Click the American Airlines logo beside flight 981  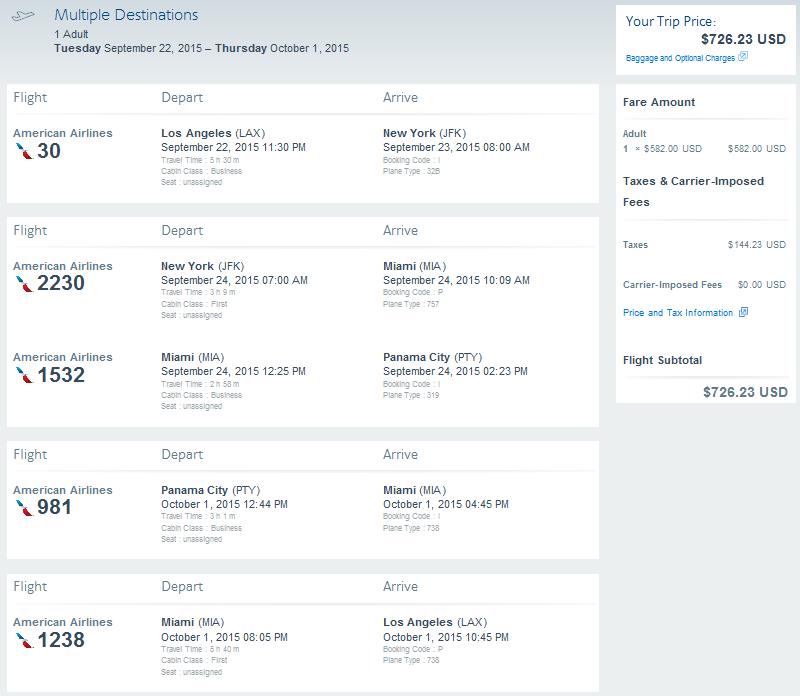coord(23,508)
